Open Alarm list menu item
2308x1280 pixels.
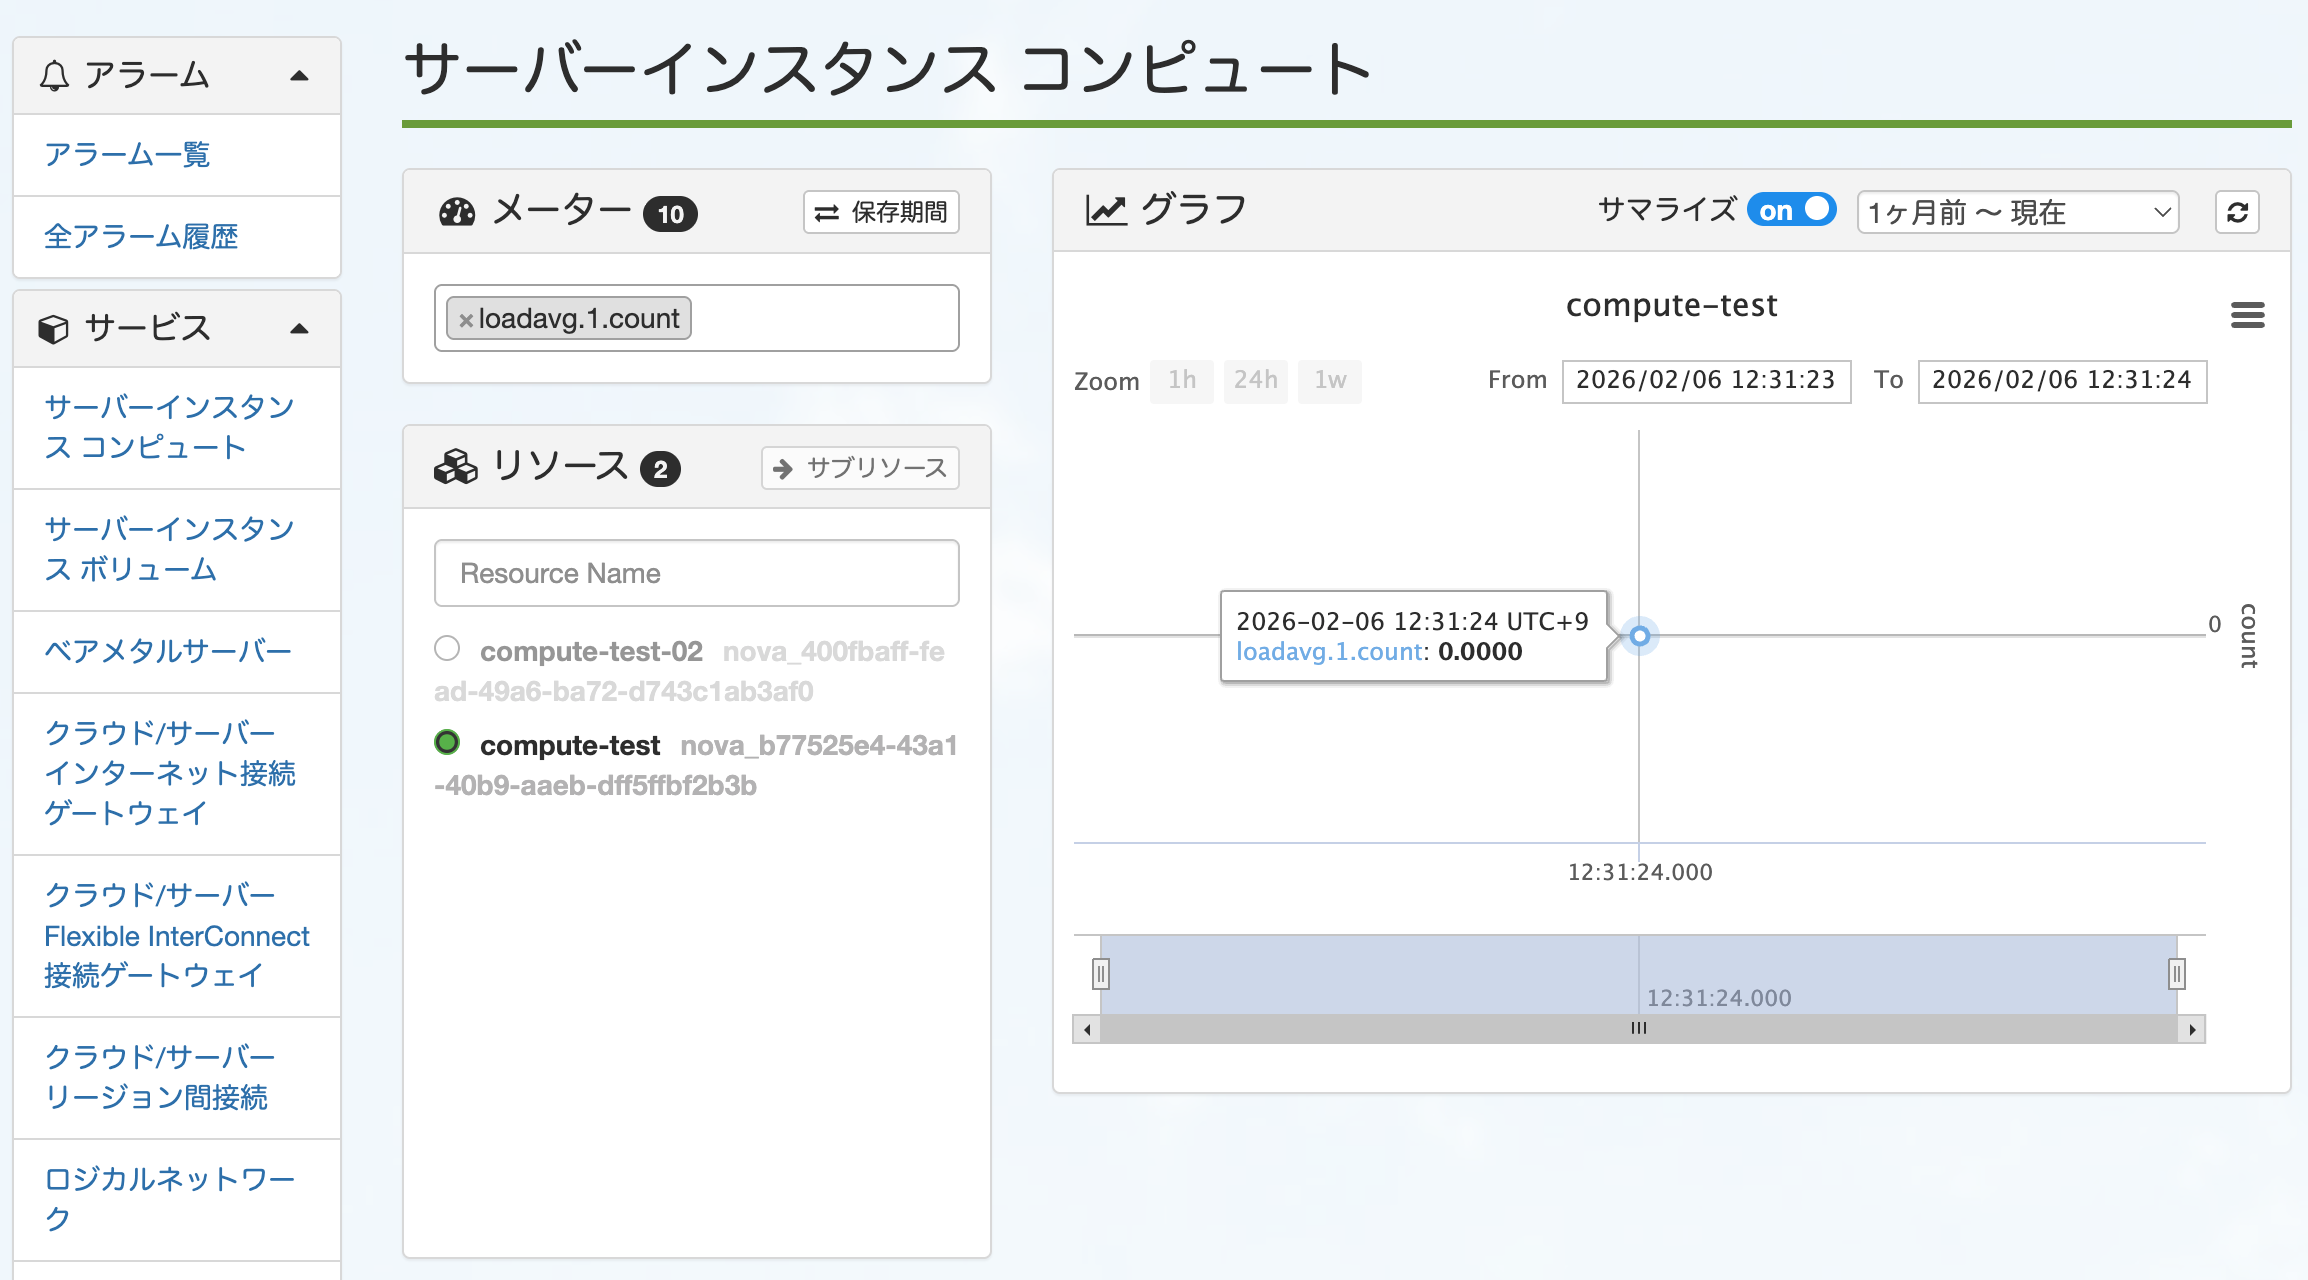tap(127, 155)
